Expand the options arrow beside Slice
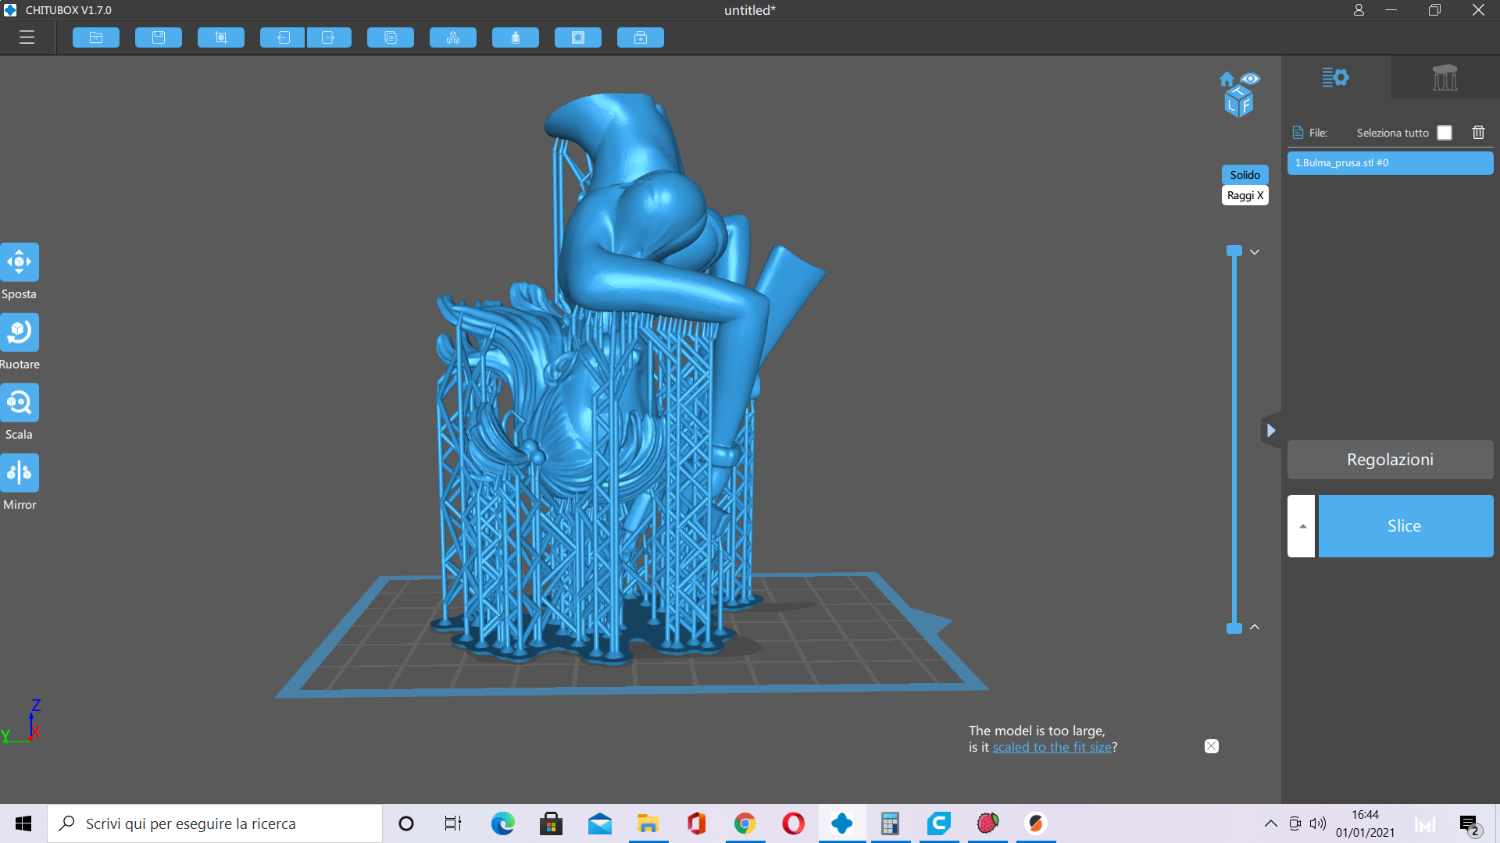 point(1302,526)
